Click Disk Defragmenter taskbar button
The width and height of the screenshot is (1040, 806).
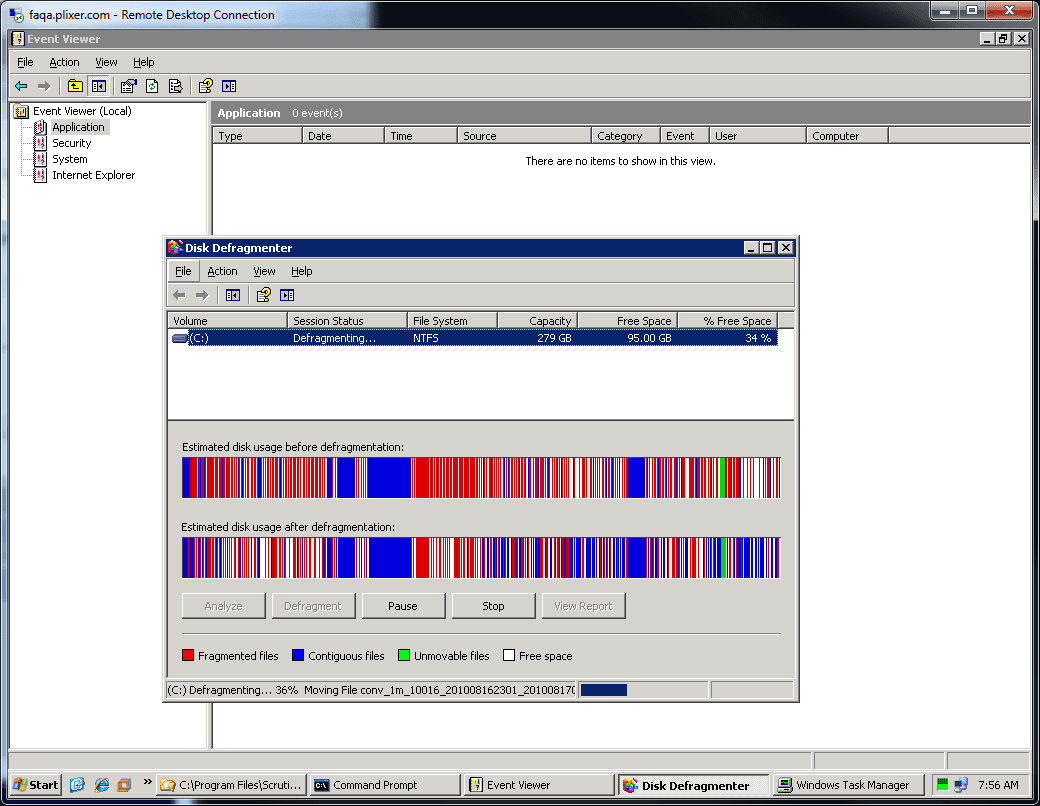tap(693, 785)
